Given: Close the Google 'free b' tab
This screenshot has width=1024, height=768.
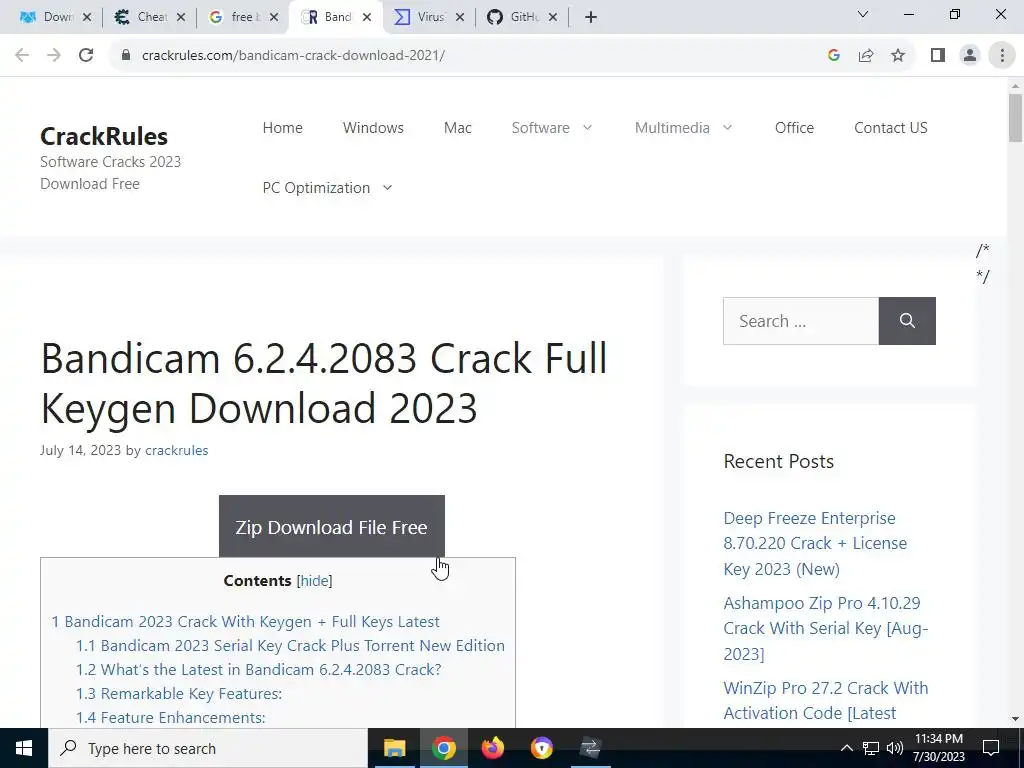Looking at the screenshot, I should (x=274, y=17).
